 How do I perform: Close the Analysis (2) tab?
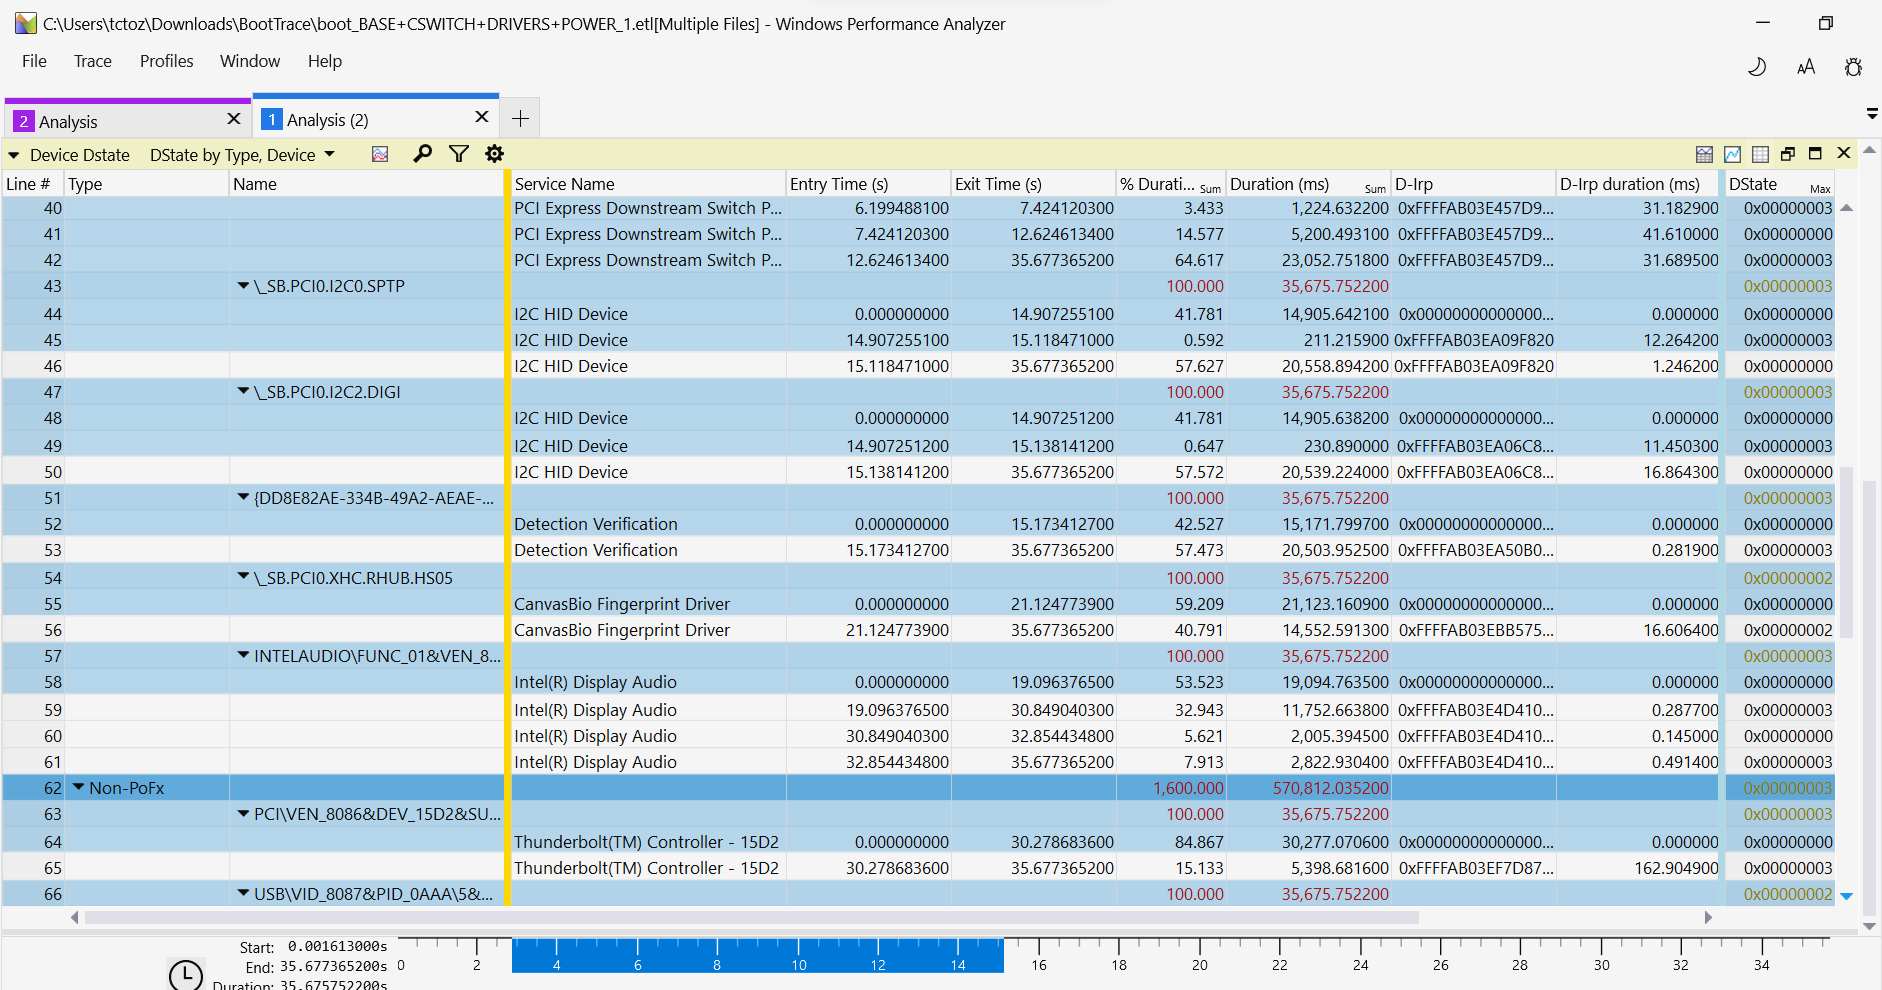(481, 117)
